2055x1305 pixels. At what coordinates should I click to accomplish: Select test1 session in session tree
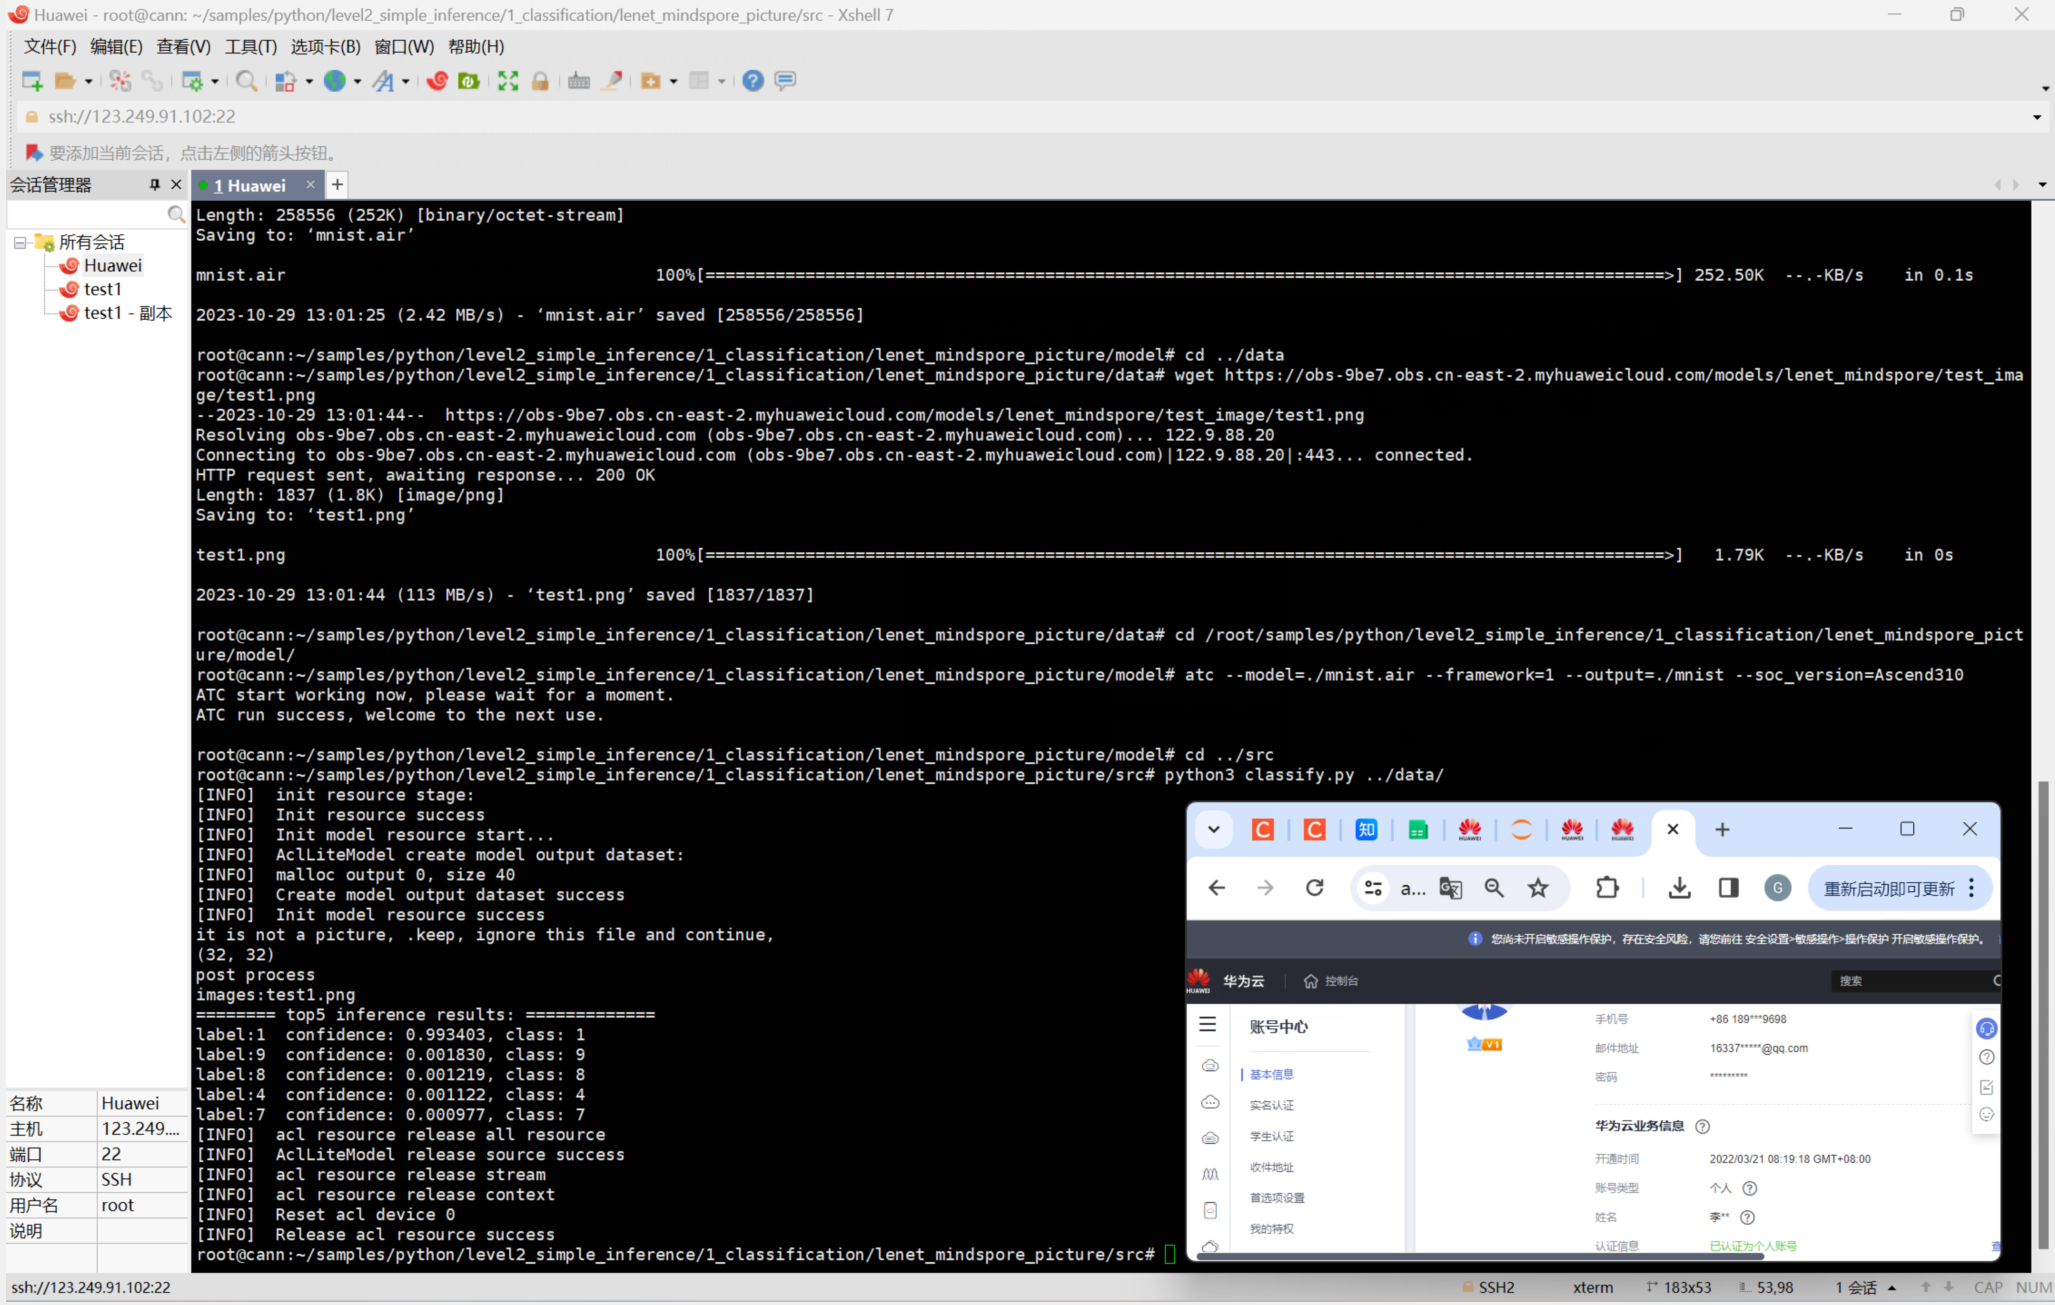(x=102, y=289)
